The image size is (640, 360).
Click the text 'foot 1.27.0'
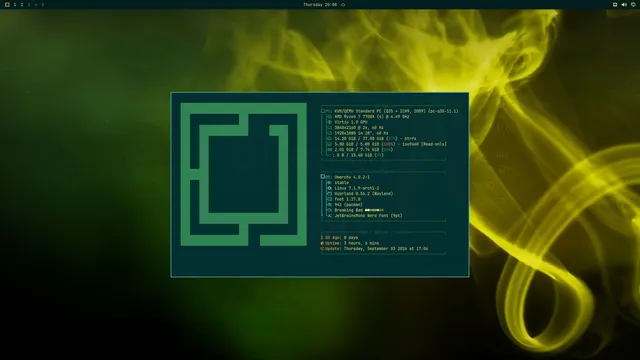coord(348,199)
